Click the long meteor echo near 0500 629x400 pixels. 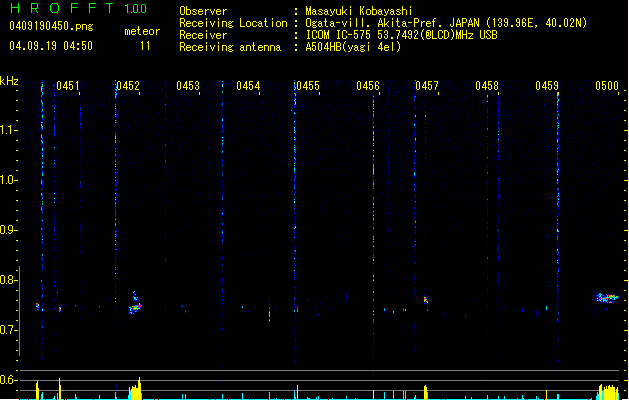[x=607, y=298]
